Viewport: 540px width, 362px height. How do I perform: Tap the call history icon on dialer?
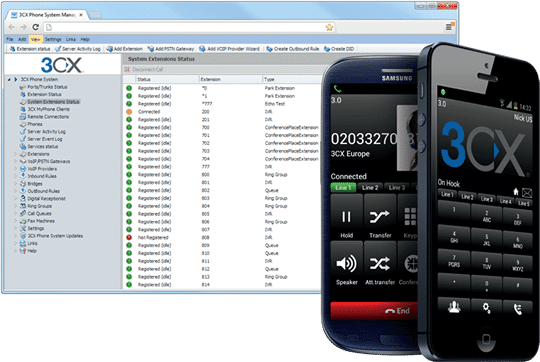(x=518, y=309)
